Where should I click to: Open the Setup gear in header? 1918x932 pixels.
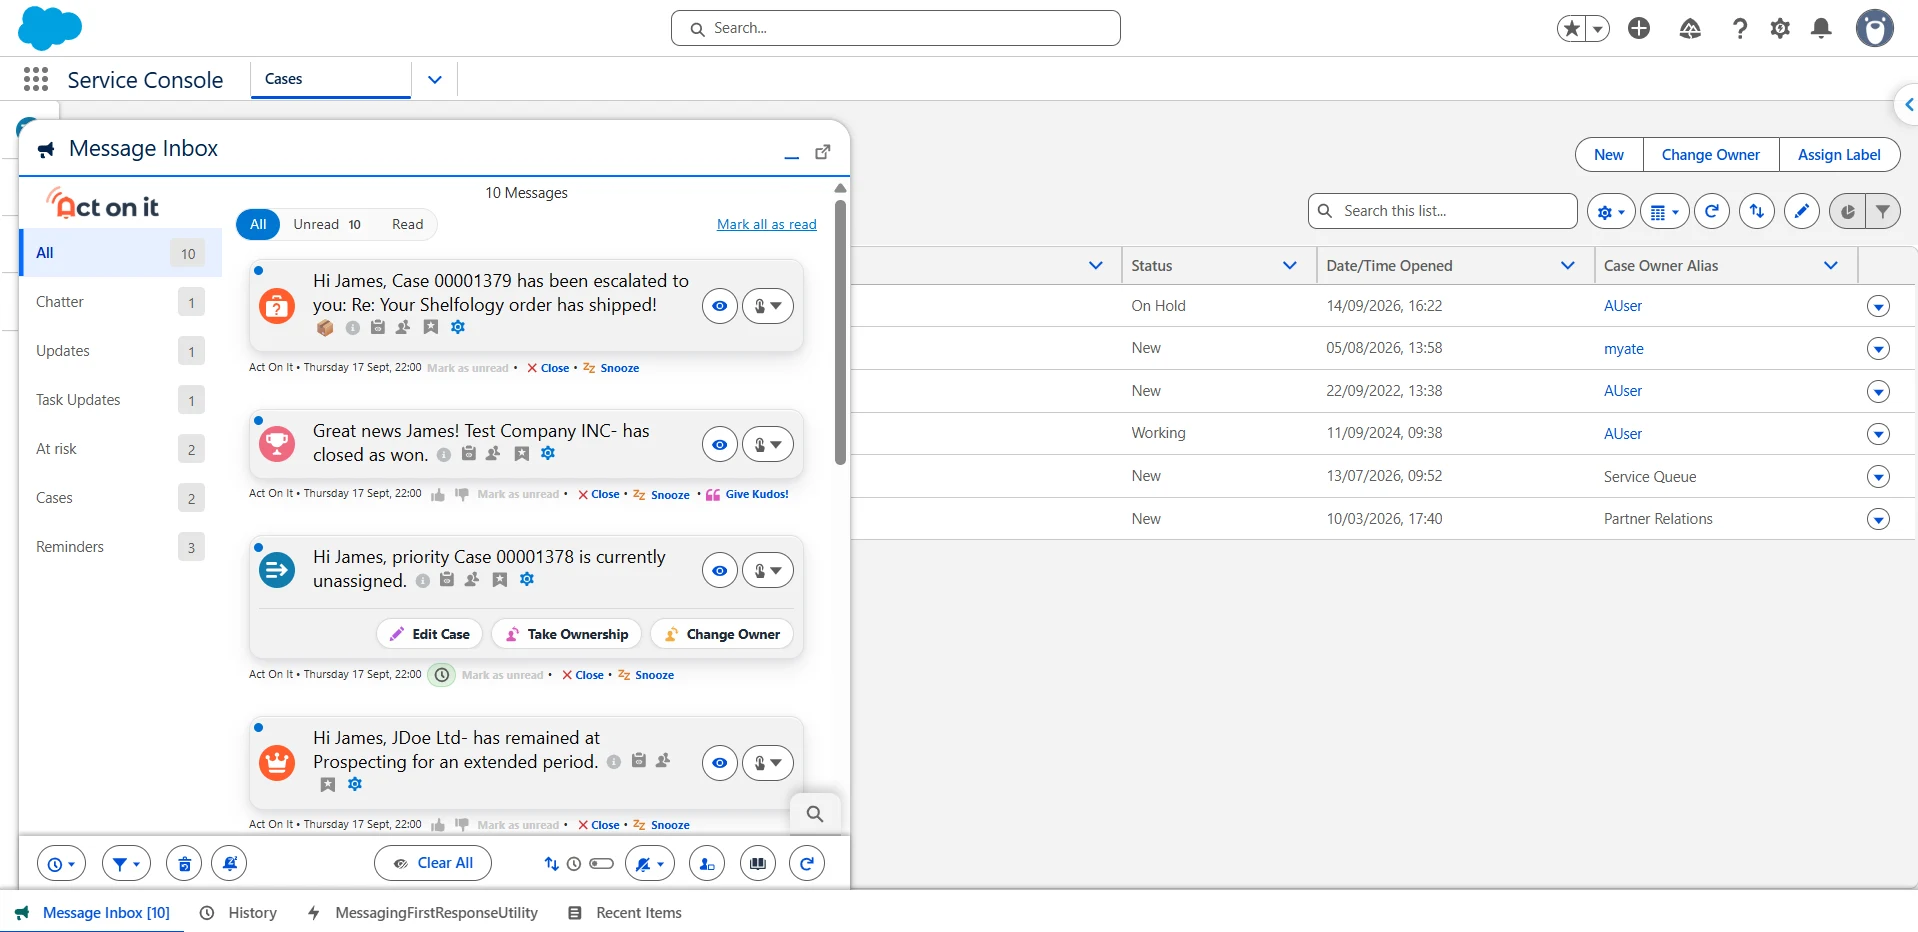1780,28
